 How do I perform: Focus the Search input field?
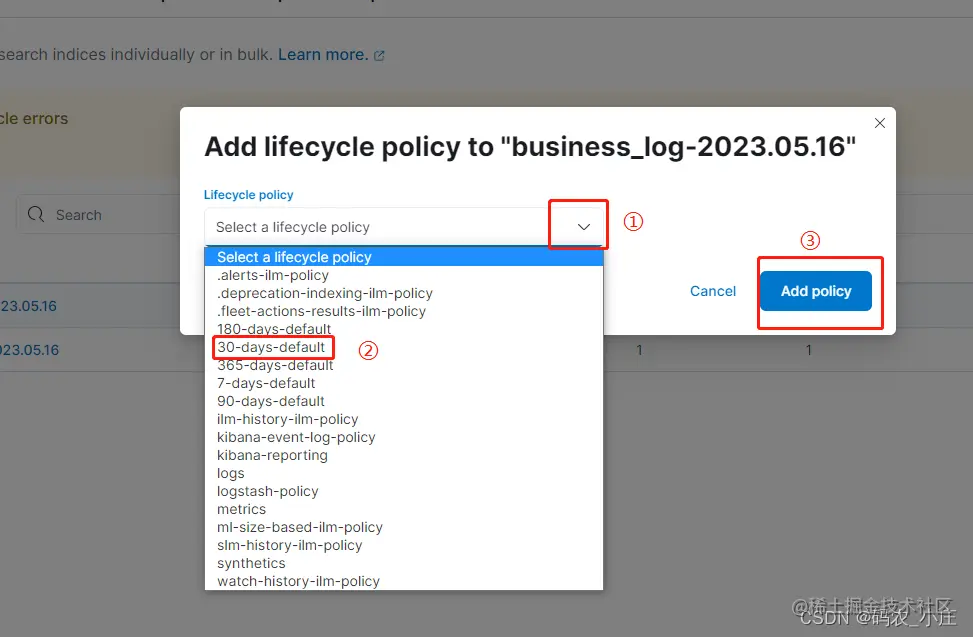click(x=99, y=215)
